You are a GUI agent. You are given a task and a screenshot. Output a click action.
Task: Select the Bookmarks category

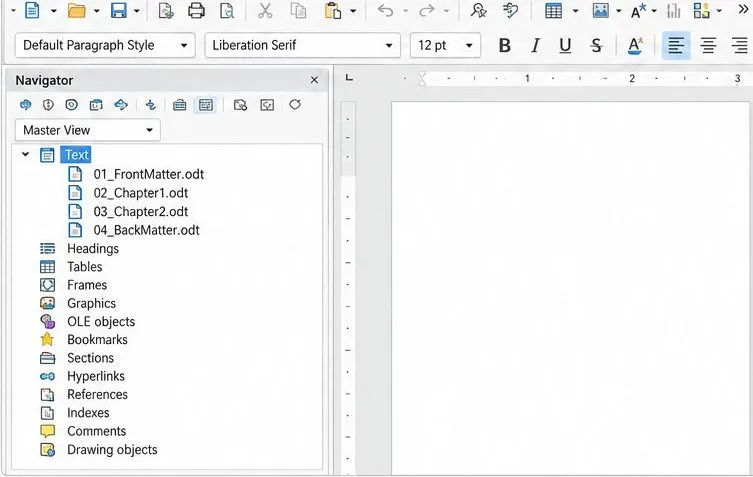click(97, 340)
